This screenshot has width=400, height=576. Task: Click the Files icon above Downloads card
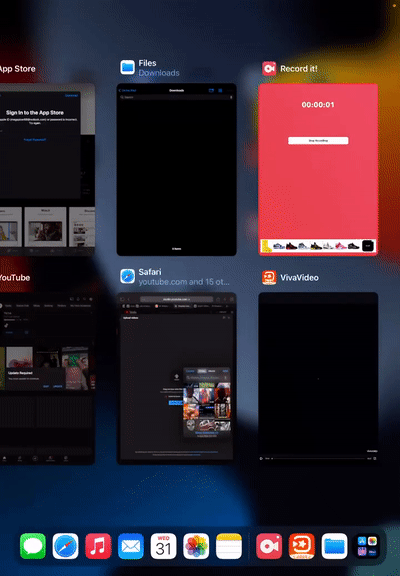tap(127, 67)
